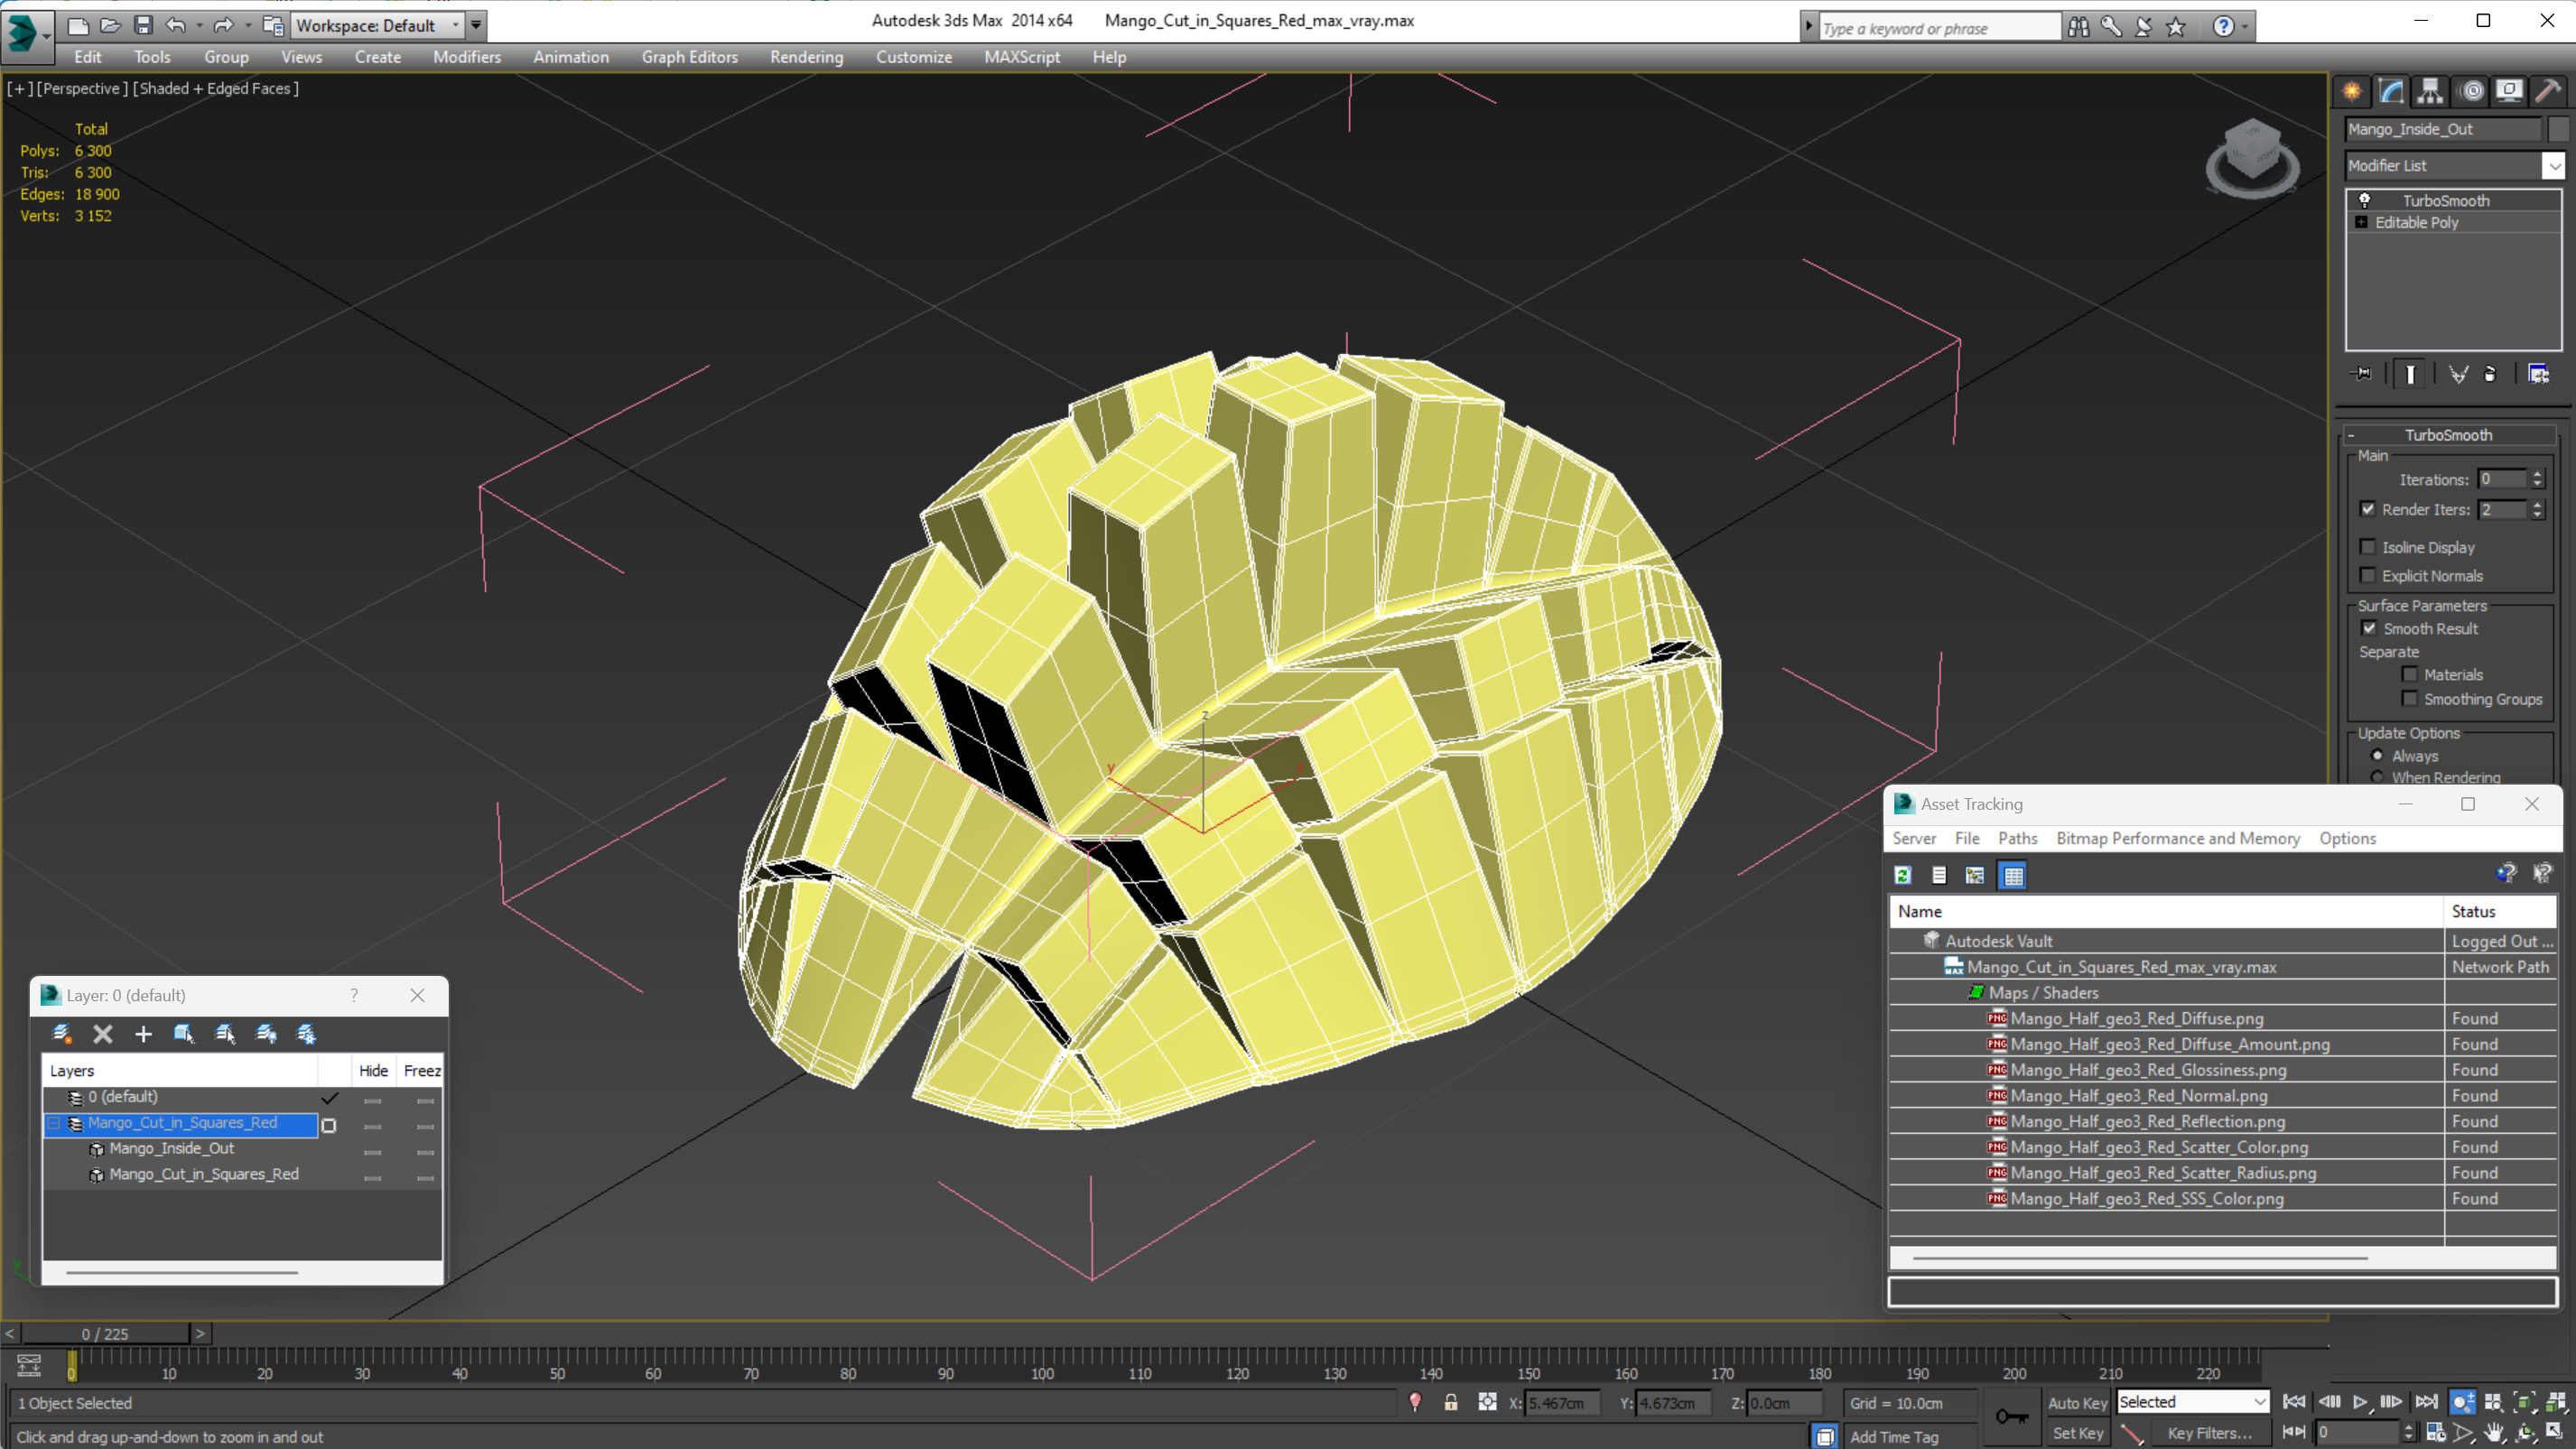The width and height of the screenshot is (2576, 1449).
Task: Click Make Unique icon in modifier stack
Action: pyautogui.click(x=2458, y=374)
